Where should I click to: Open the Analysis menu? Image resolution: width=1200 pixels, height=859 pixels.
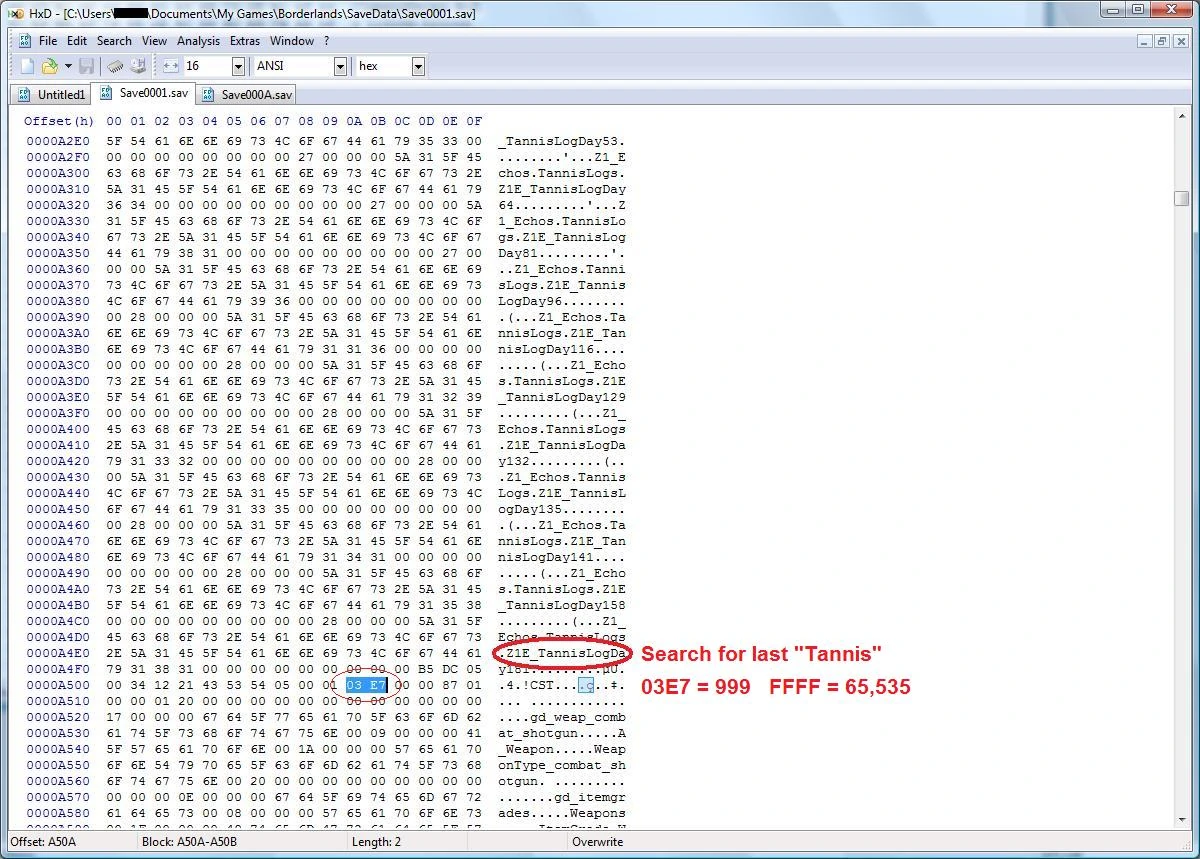click(x=198, y=41)
